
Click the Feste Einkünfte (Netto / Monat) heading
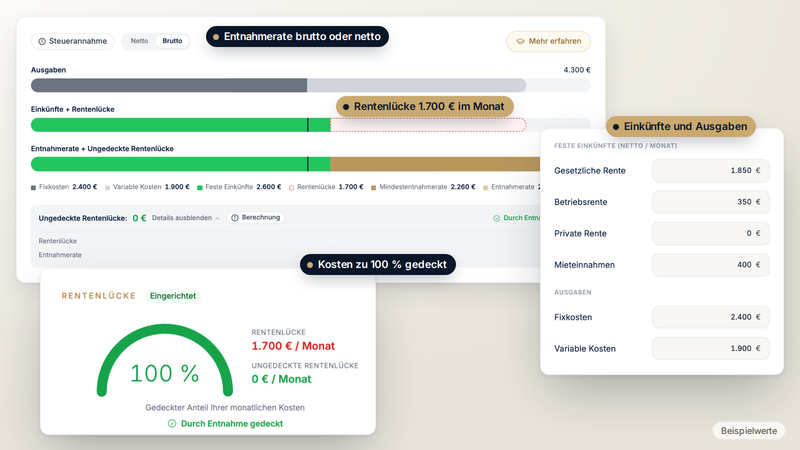(615, 146)
